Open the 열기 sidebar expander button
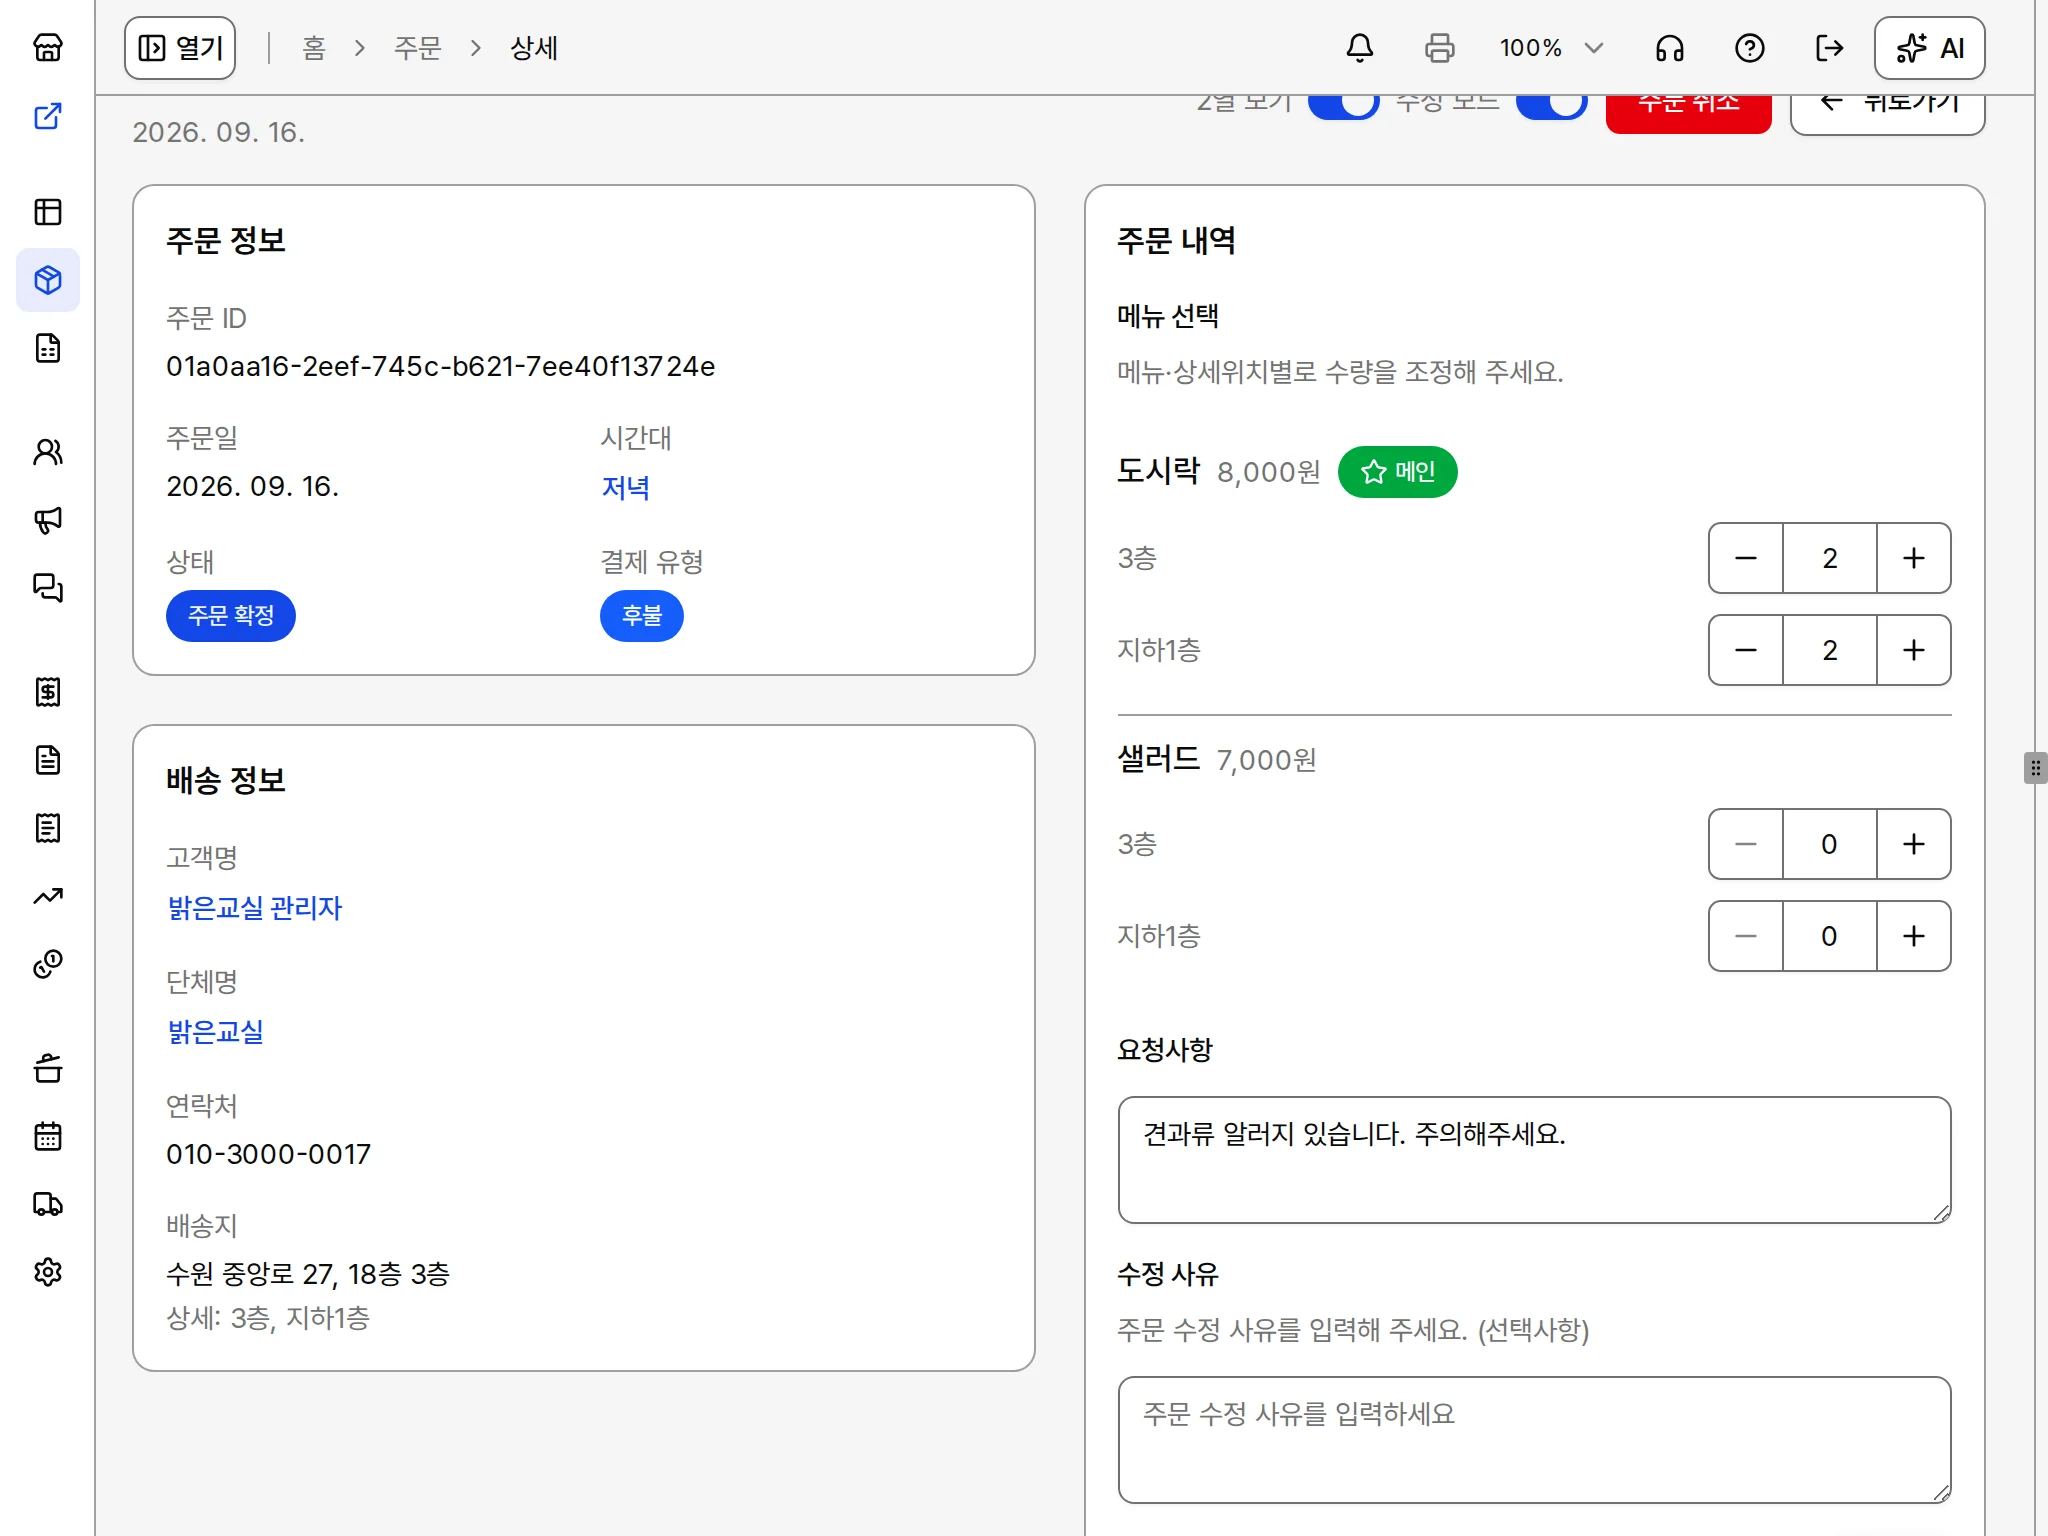This screenshot has height=1536, width=2048. 180,48
